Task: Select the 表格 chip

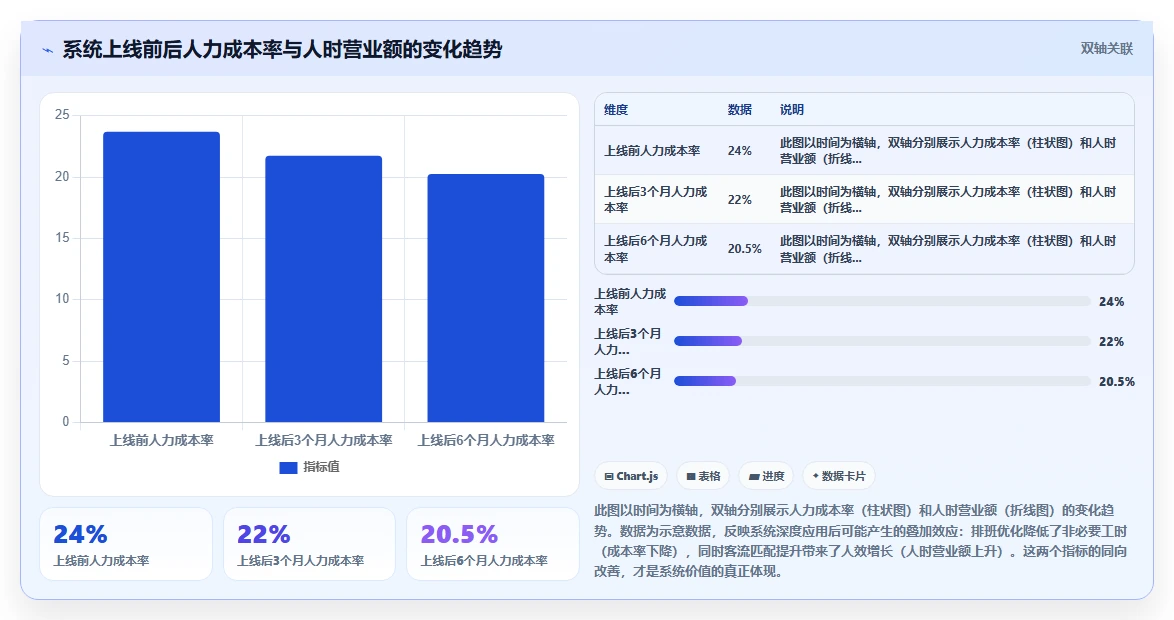Action: pos(703,476)
